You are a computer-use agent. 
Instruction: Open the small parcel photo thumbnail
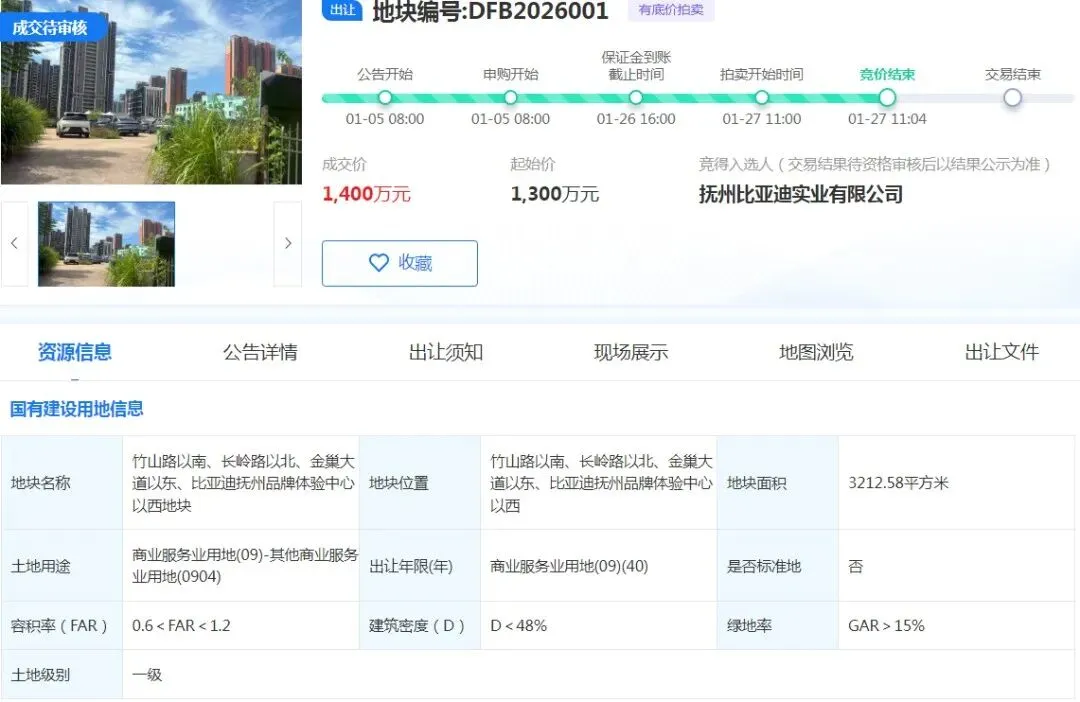coord(106,244)
